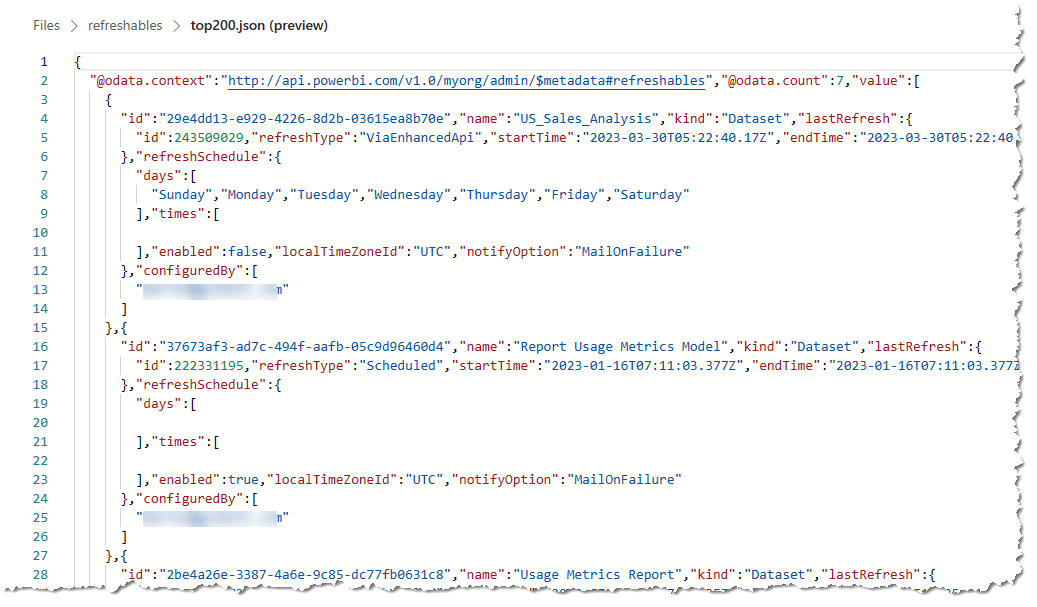Click line number 28 in the gutter
The height and width of the screenshot is (607, 1037).
[40, 574]
